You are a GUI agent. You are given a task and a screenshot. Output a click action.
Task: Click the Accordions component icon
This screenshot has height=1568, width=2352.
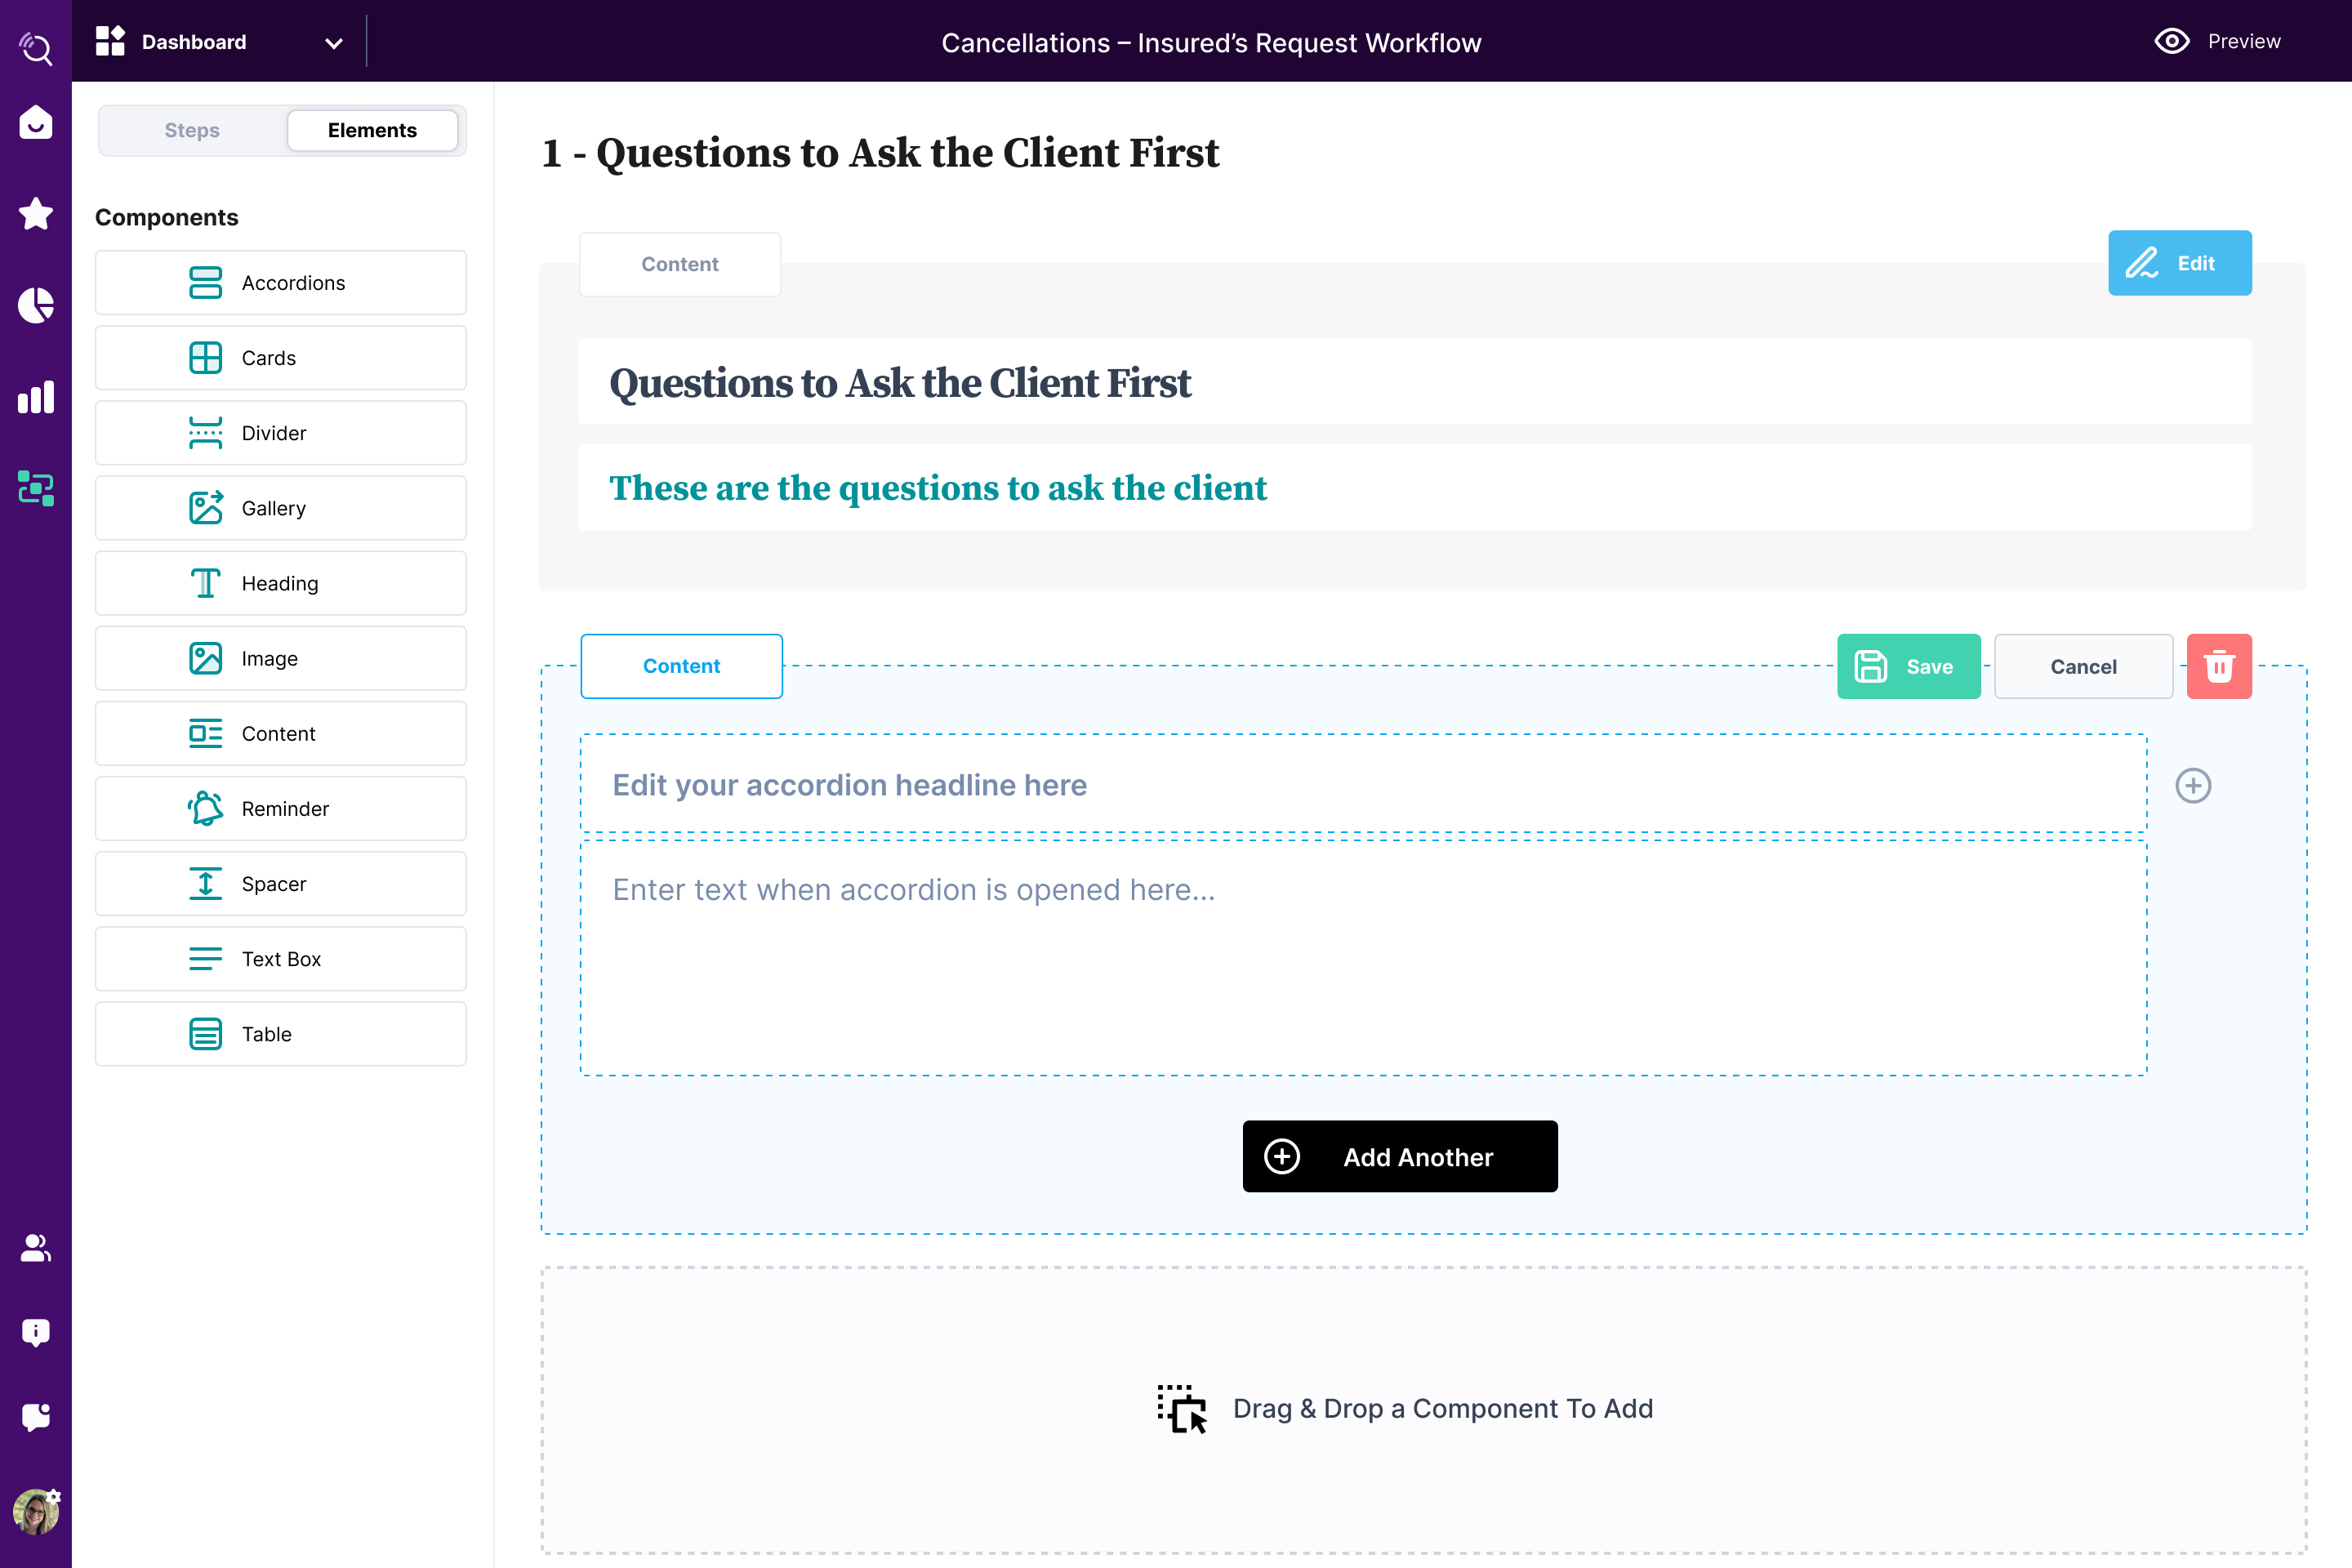[205, 282]
